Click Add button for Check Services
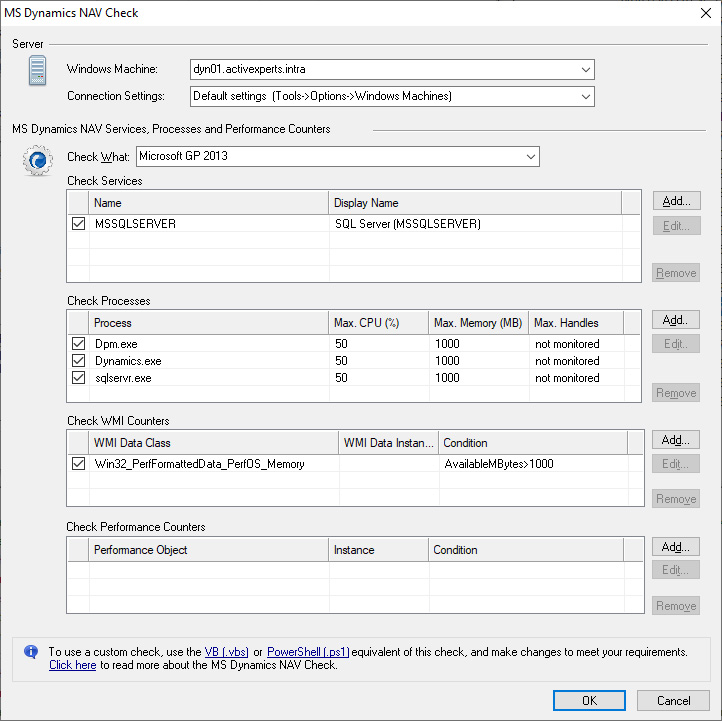 tap(676, 201)
